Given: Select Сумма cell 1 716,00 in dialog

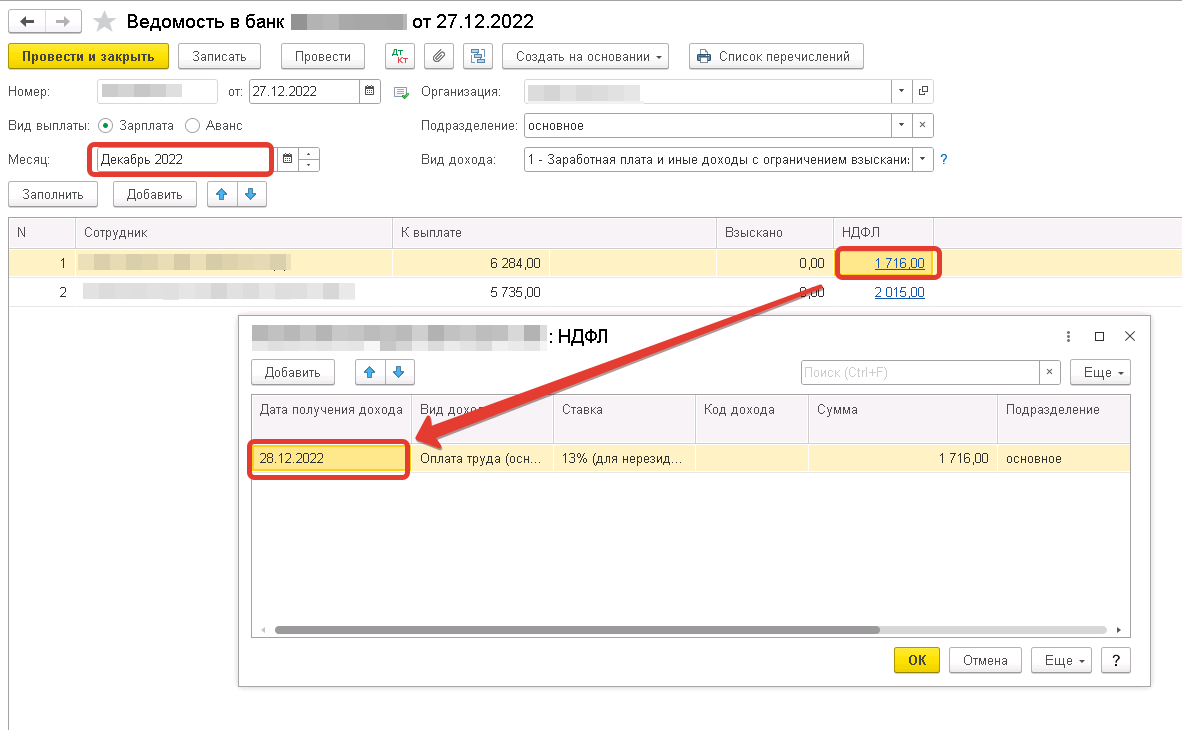Looking at the screenshot, I should [902, 458].
